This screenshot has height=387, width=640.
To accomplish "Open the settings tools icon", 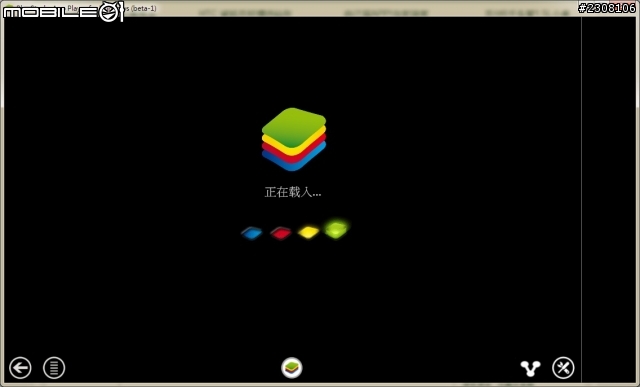I will point(563,368).
